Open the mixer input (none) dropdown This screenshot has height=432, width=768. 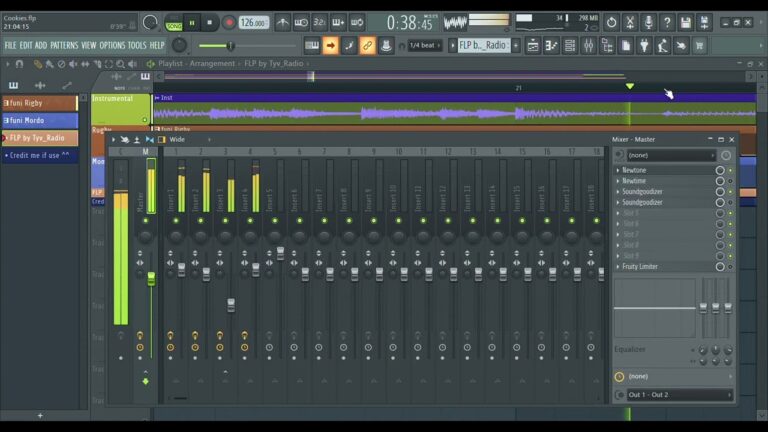click(x=671, y=155)
